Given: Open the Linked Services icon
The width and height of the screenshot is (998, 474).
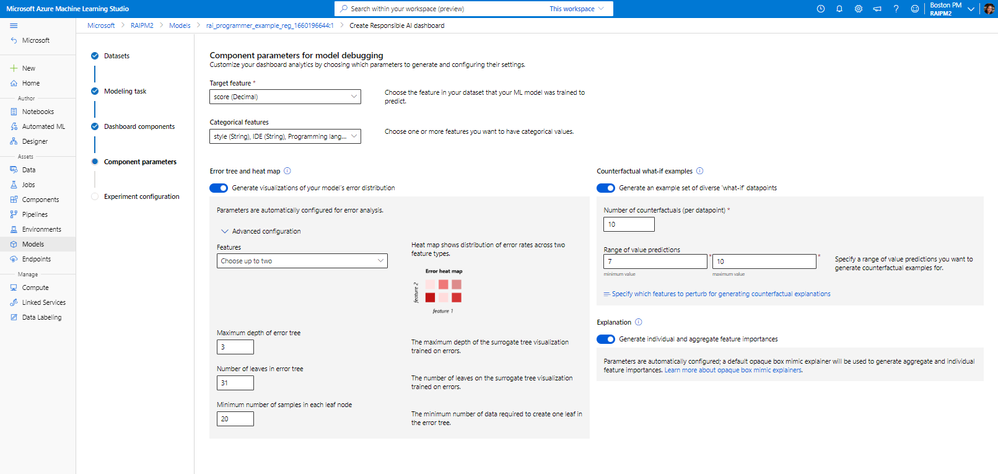Looking at the screenshot, I should tap(14, 302).
